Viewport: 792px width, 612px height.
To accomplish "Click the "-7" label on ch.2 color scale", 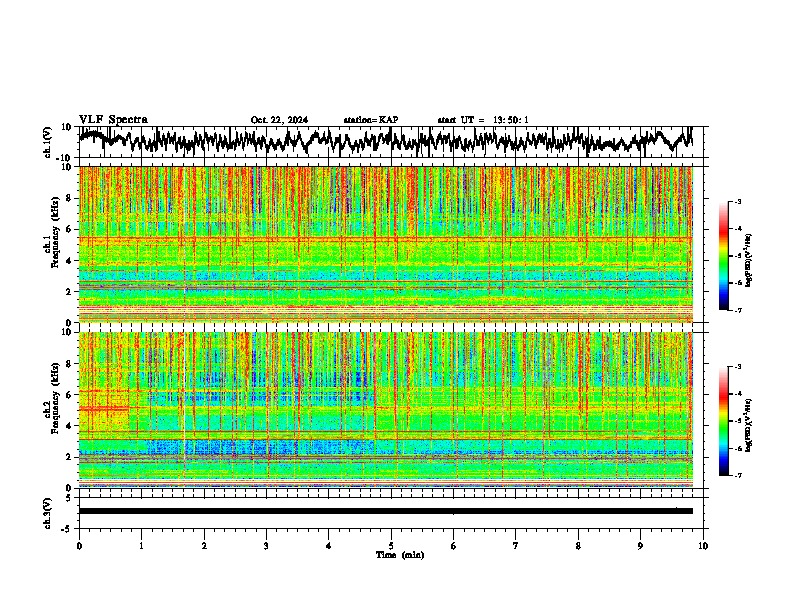I will coord(738,476).
